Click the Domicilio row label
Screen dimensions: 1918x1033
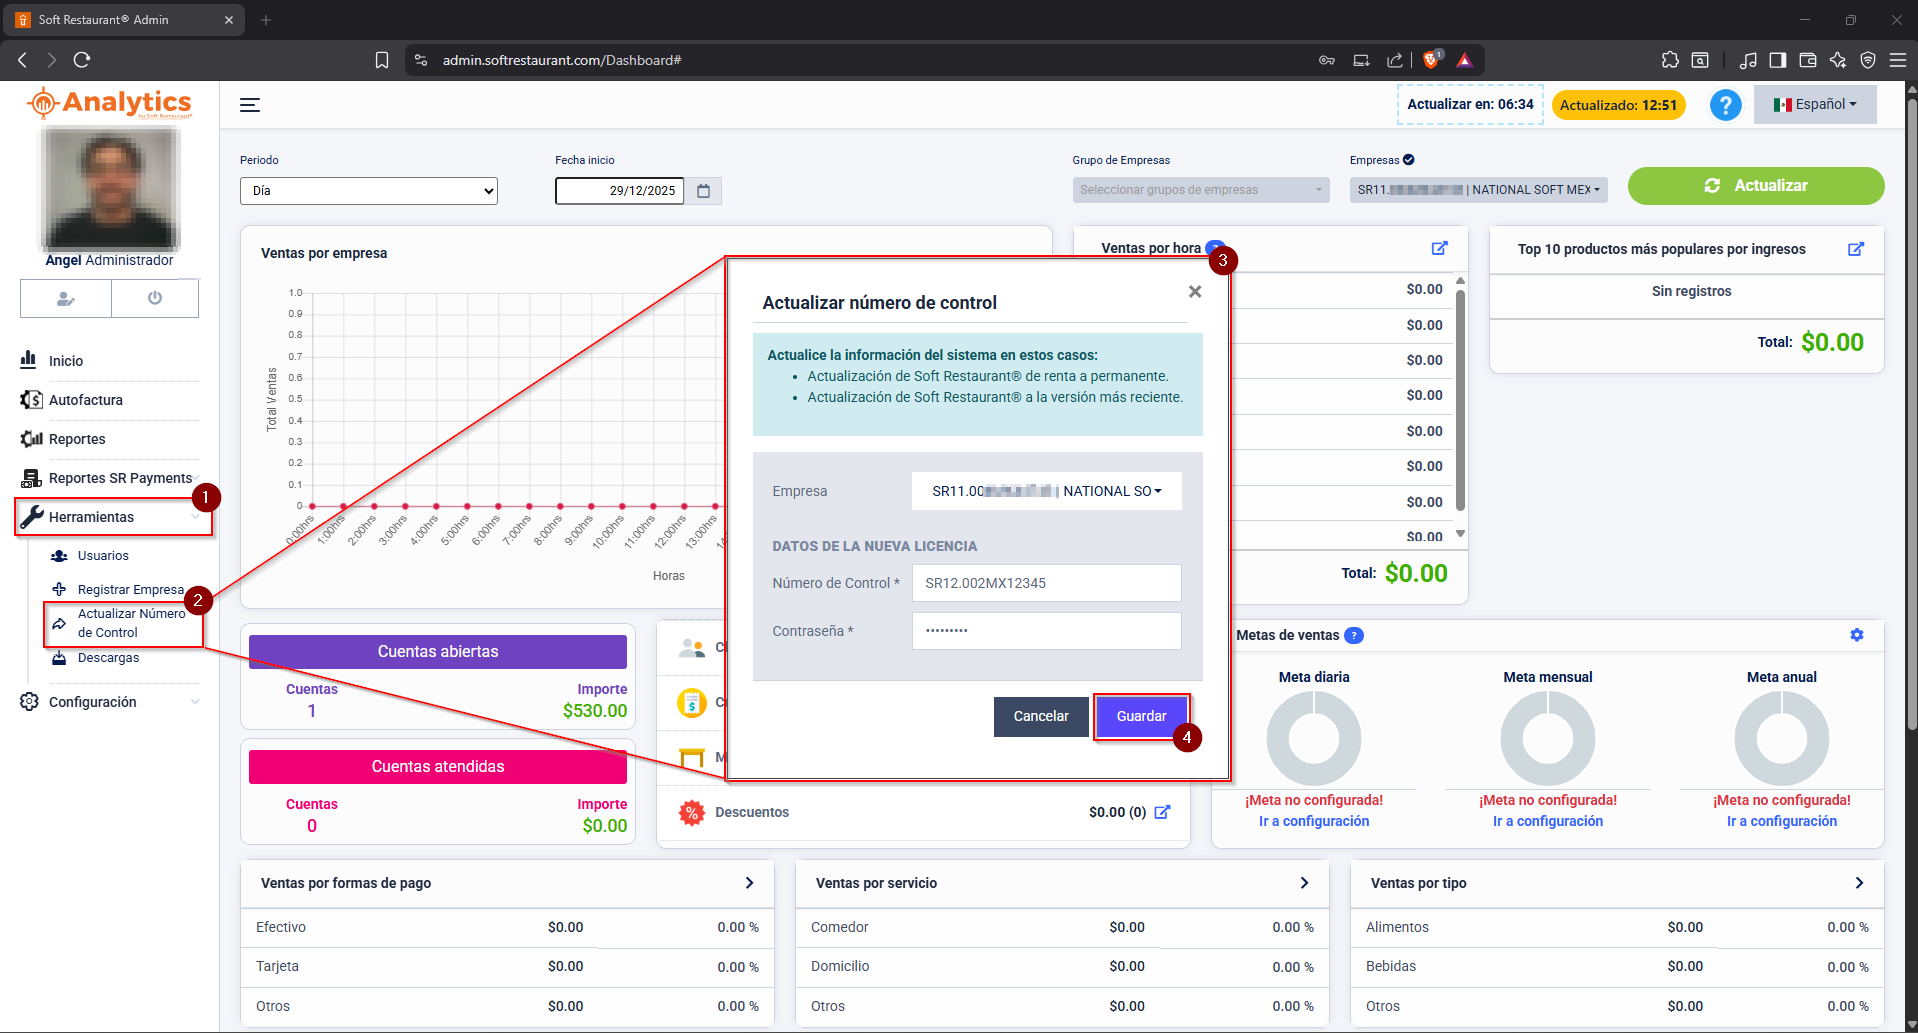coord(840,966)
